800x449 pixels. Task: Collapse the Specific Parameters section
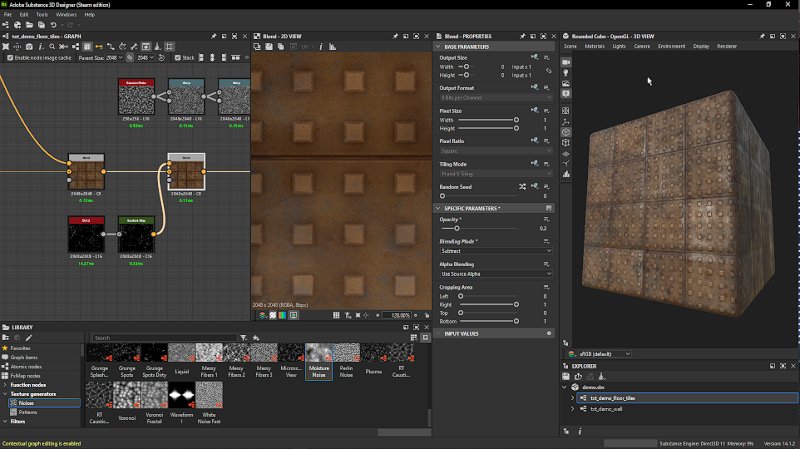(437, 208)
